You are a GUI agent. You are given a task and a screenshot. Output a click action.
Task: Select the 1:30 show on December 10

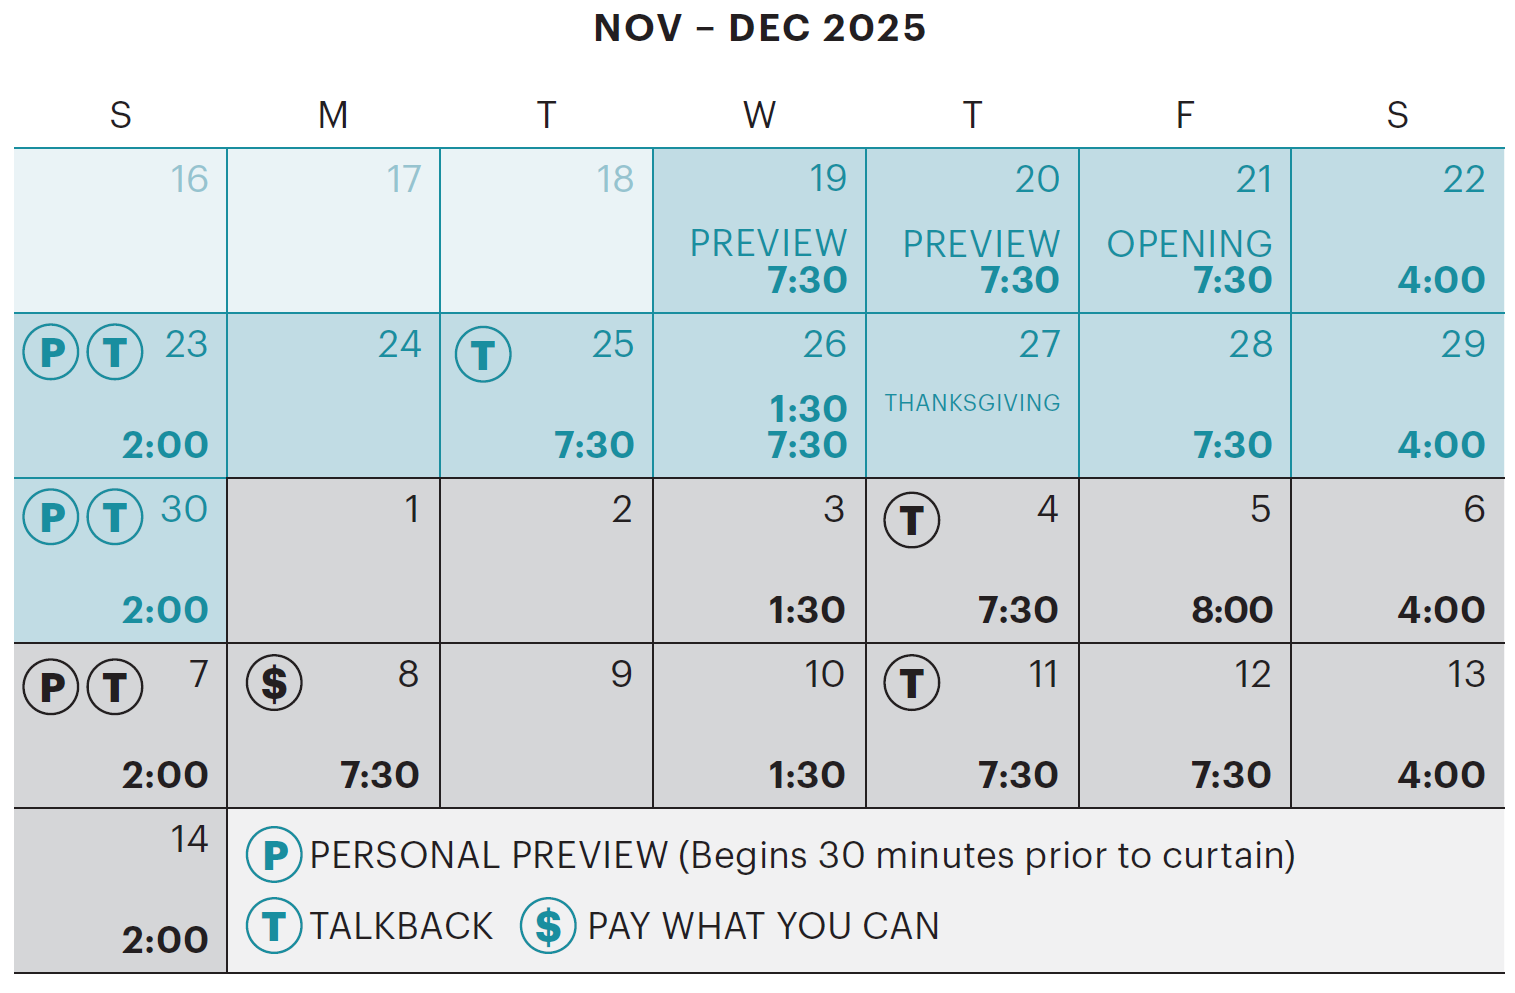click(807, 775)
